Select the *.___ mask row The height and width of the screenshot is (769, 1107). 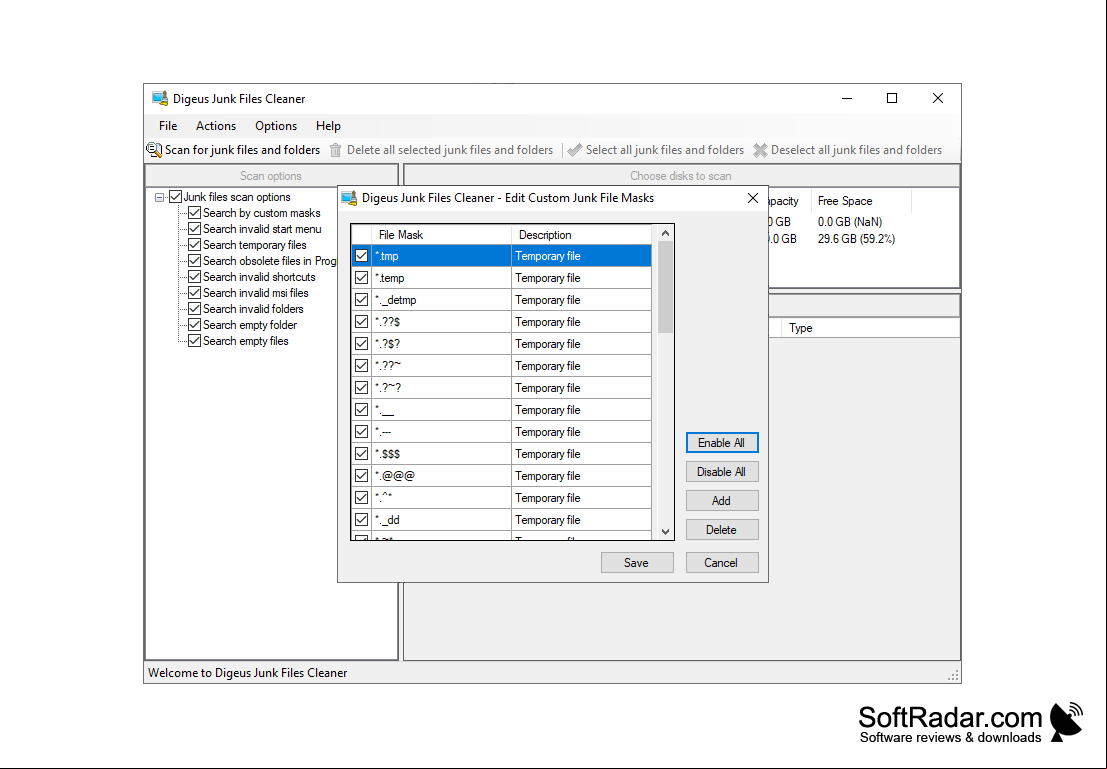[501, 410]
